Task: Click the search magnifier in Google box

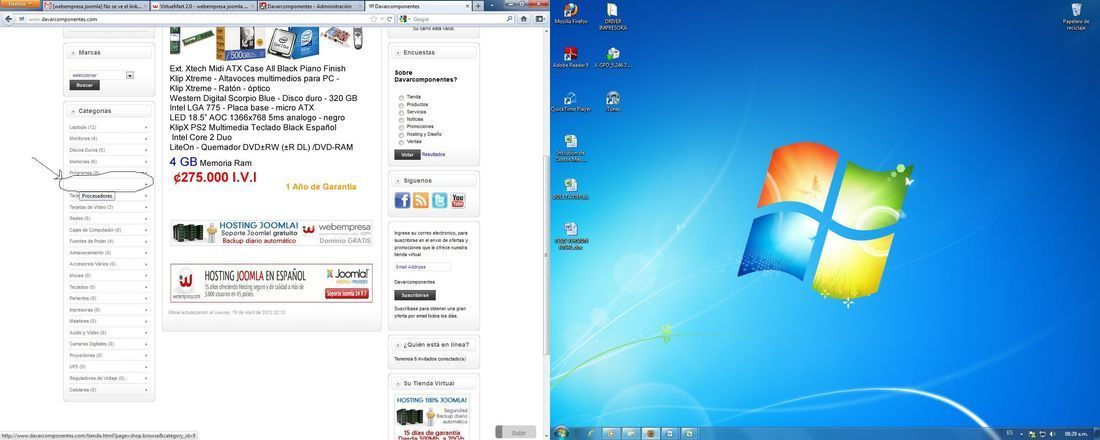Action: [509, 19]
